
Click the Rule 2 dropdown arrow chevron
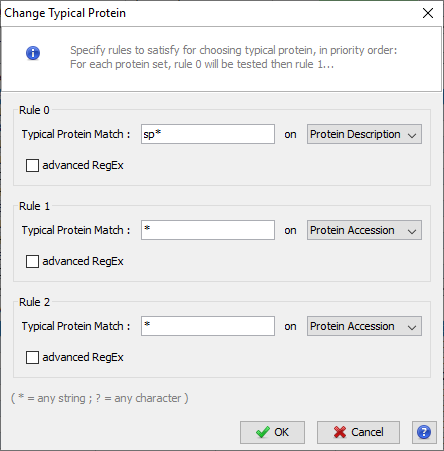pos(412,327)
